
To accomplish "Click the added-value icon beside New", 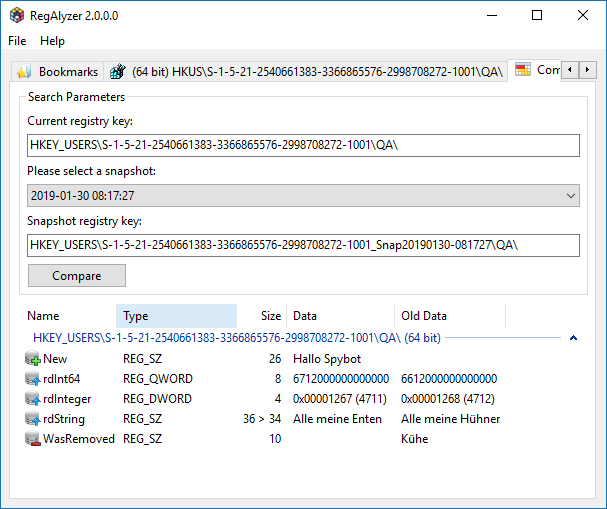I will [33, 358].
